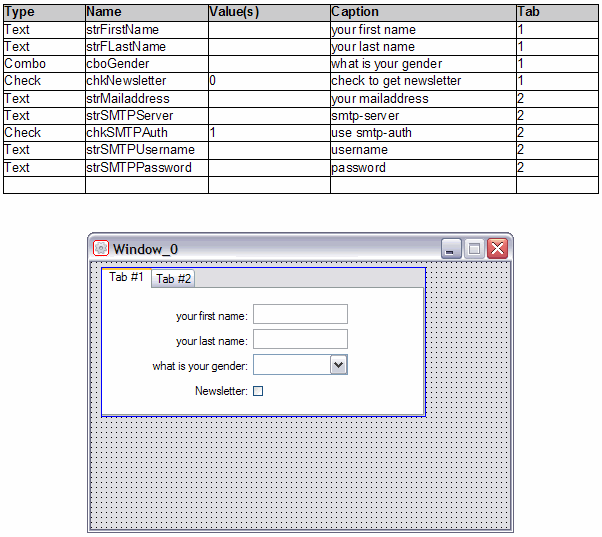Click the 'check to get newsletter' caption cell
Image resolution: width=602 pixels, height=537 pixels.
tap(423, 81)
